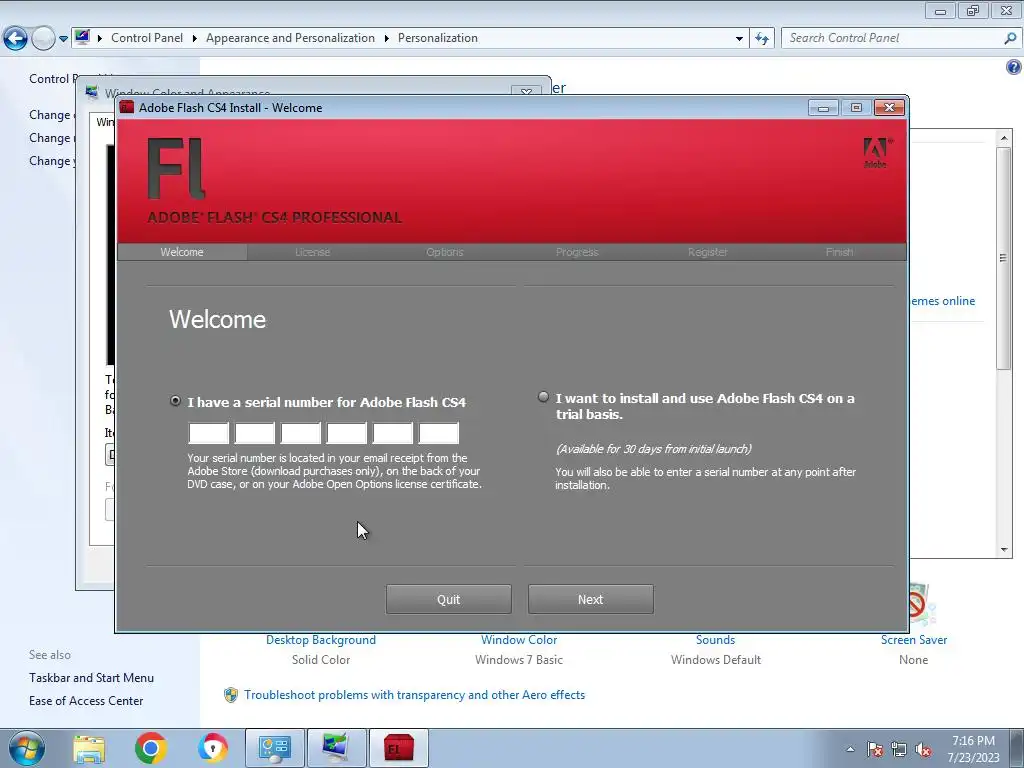Open Taskbar and Start Menu link
Image resolution: width=1024 pixels, height=768 pixels.
[91, 678]
